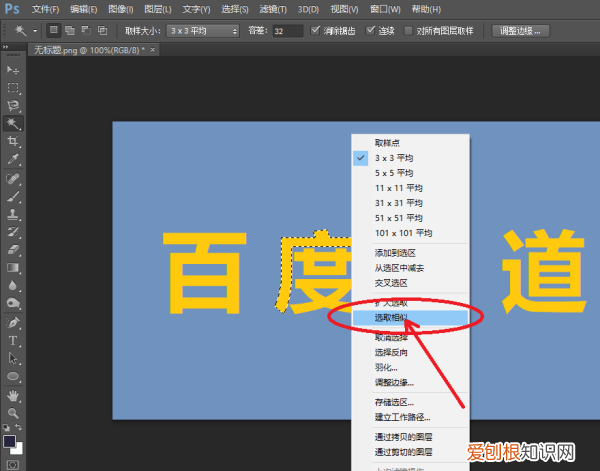The height and width of the screenshot is (471, 600).
Task: Open the 滤镜(T) menu
Action: pyautogui.click(x=273, y=9)
